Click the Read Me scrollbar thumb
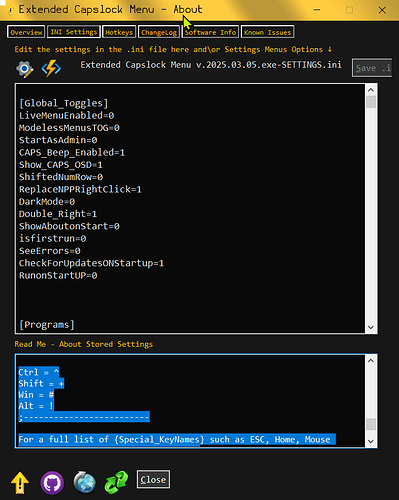 click(371, 424)
